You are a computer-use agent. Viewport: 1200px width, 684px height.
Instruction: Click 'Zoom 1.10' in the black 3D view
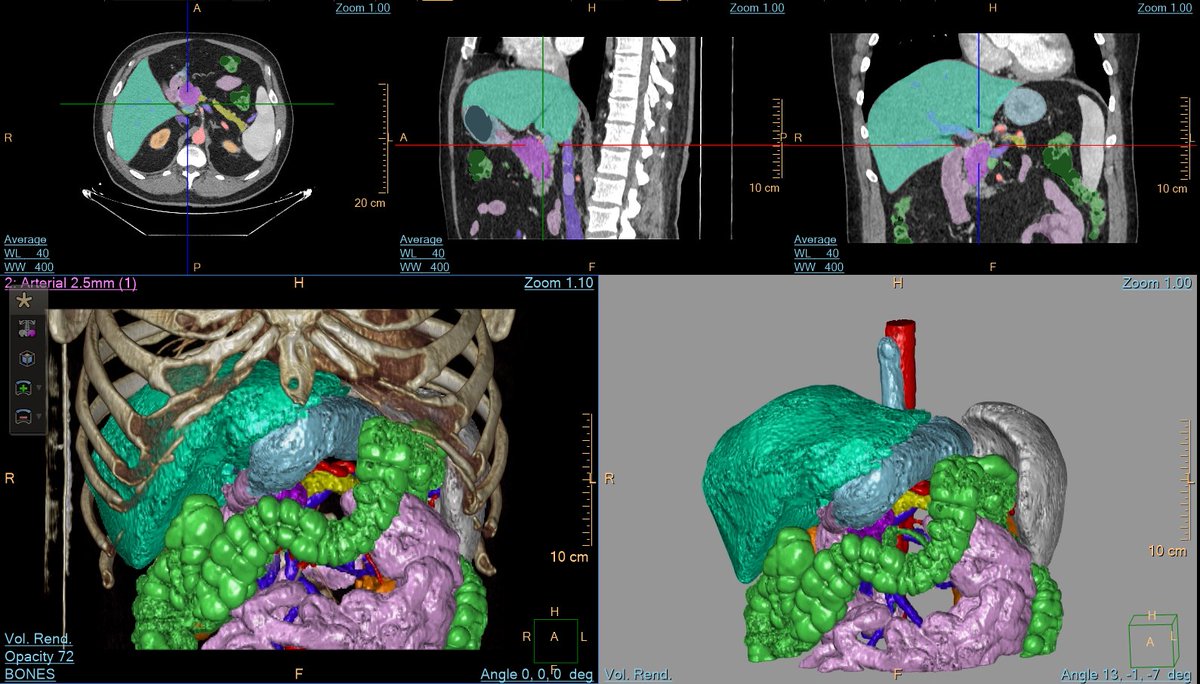coord(559,283)
